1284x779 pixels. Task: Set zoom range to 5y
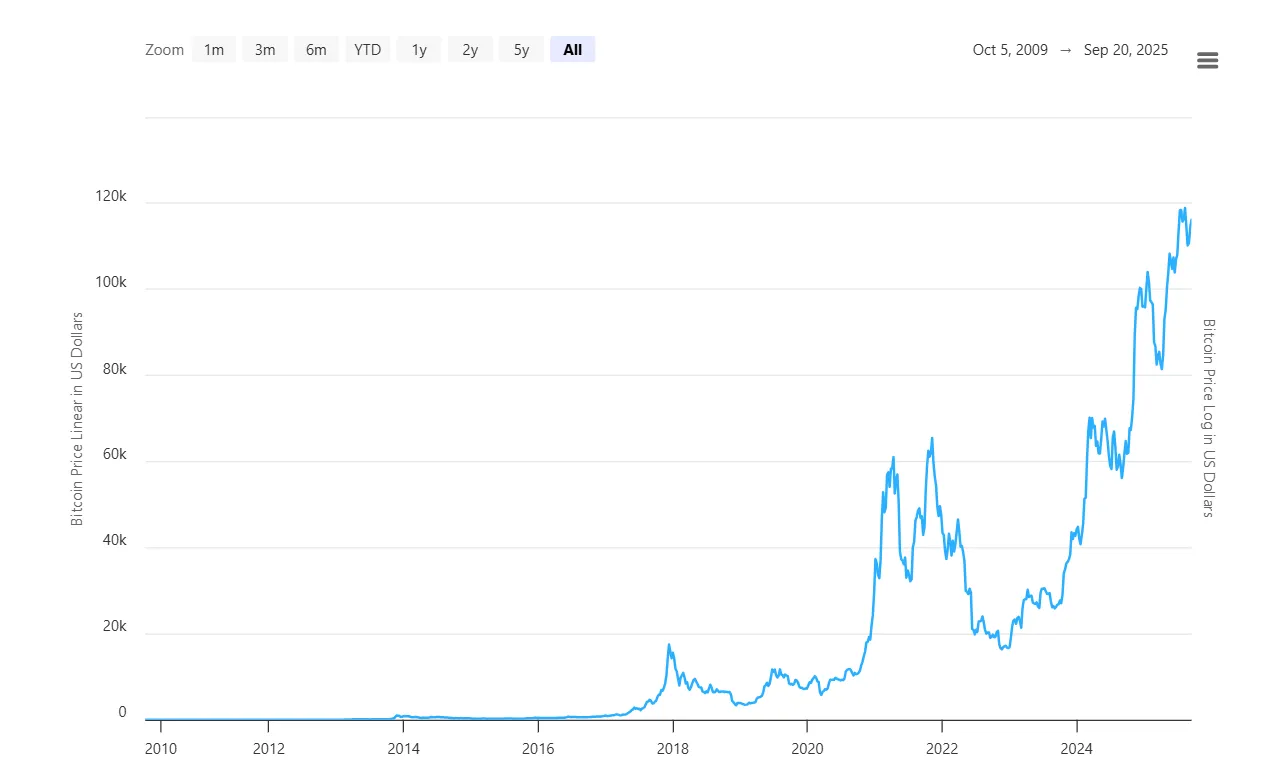521,50
